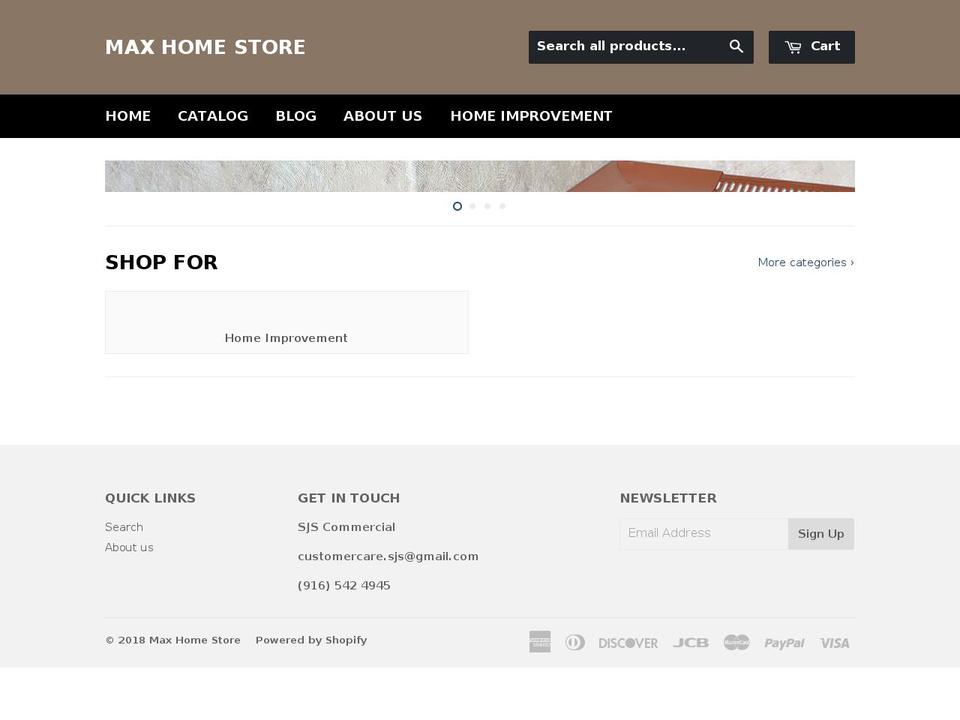Click the American Express payment icon
This screenshot has height=720, width=960.
(x=540, y=642)
